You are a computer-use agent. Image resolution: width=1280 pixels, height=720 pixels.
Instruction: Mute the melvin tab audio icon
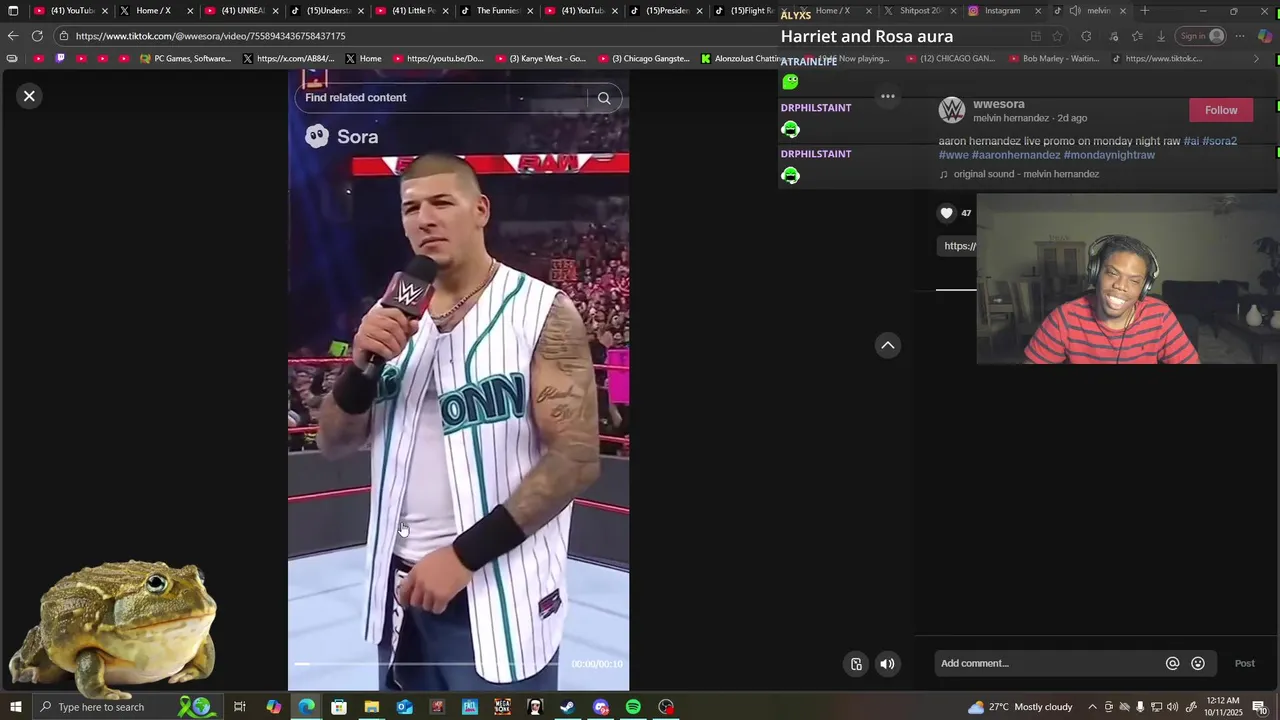(1075, 11)
